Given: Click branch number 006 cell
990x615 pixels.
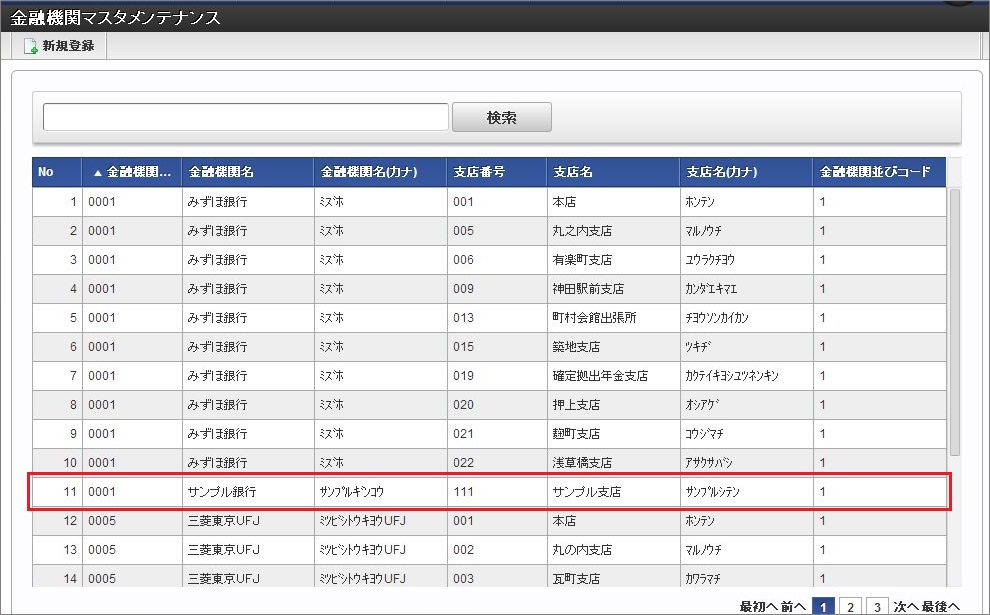Looking at the screenshot, I should pyautogui.click(x=497, y=260).
